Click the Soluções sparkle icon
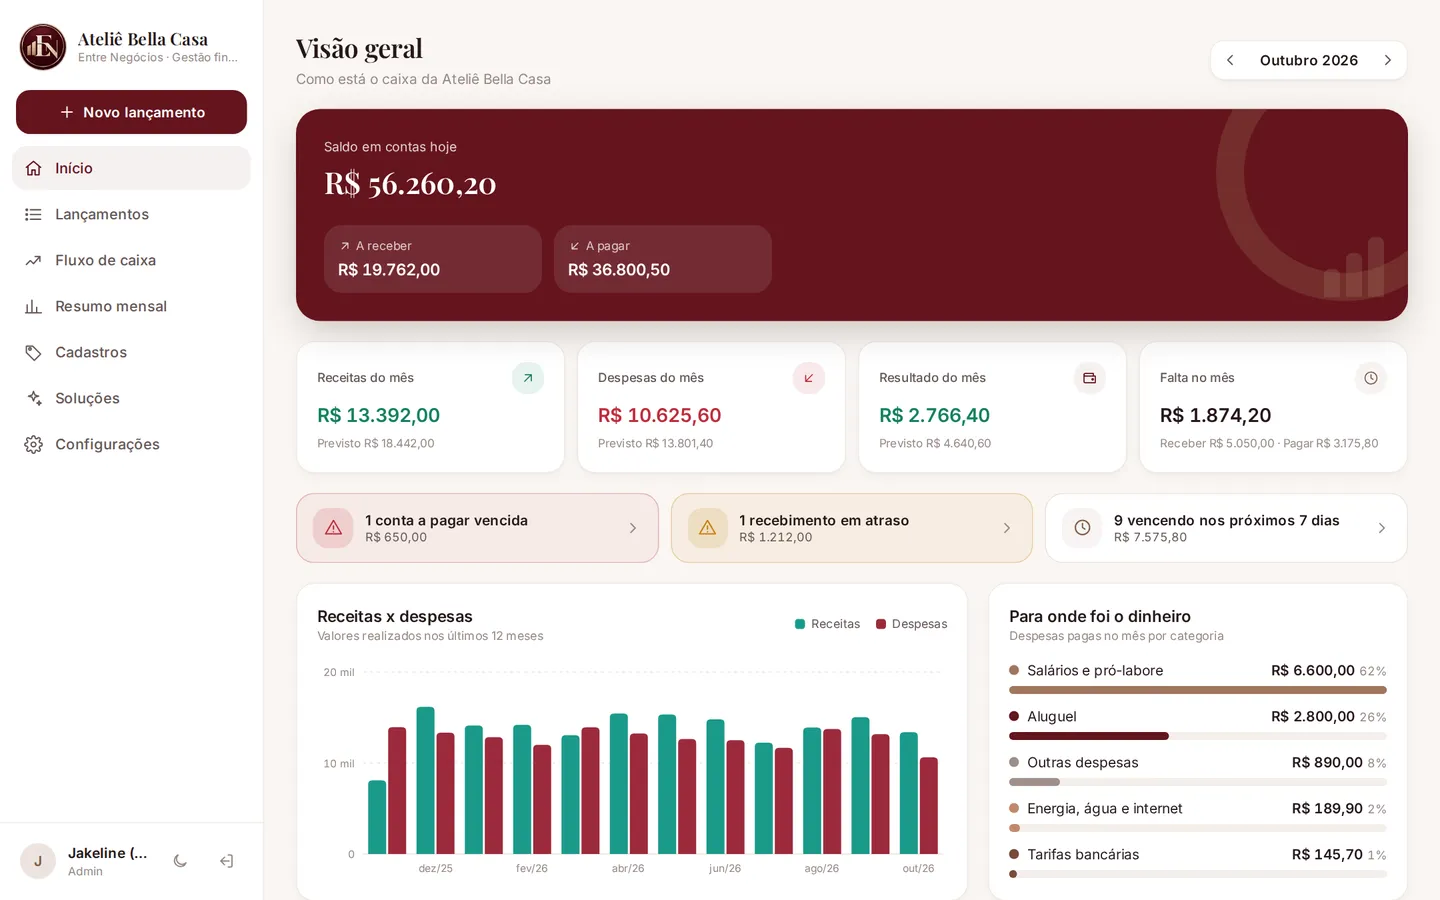This screenshot has height=900, width=1440. point(34,398)
